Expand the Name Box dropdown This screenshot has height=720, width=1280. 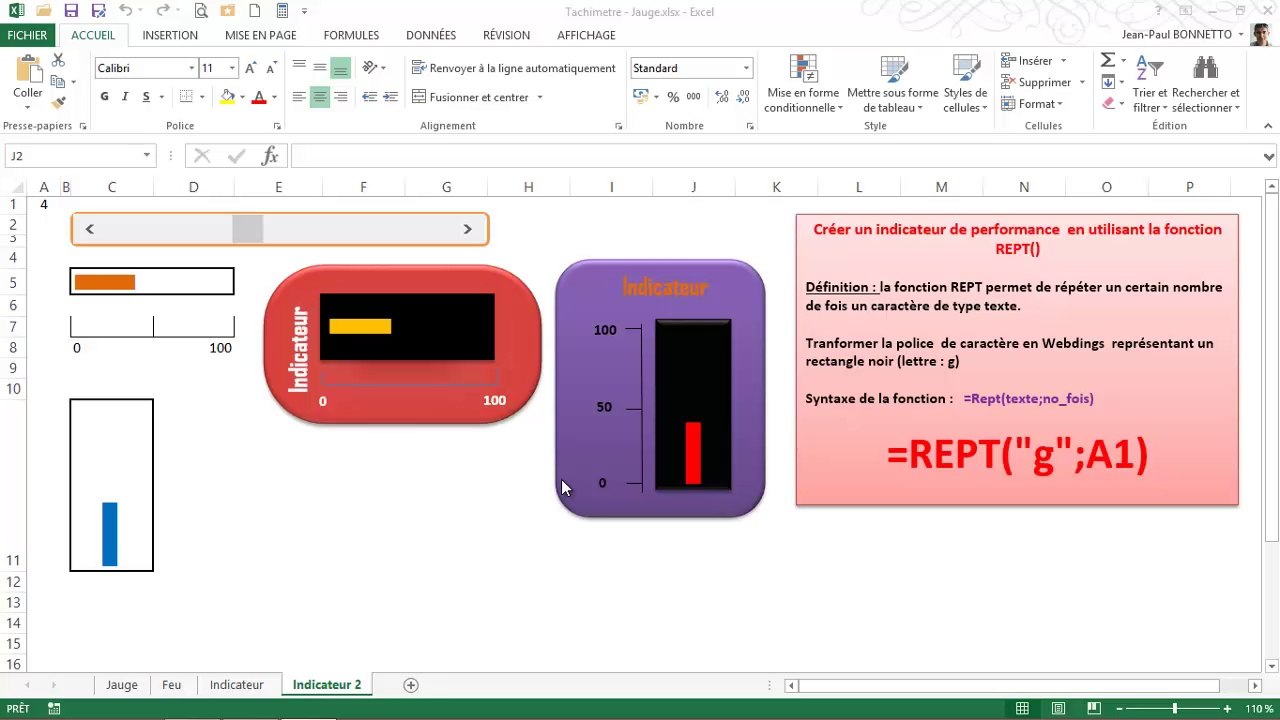click(147, 156)
